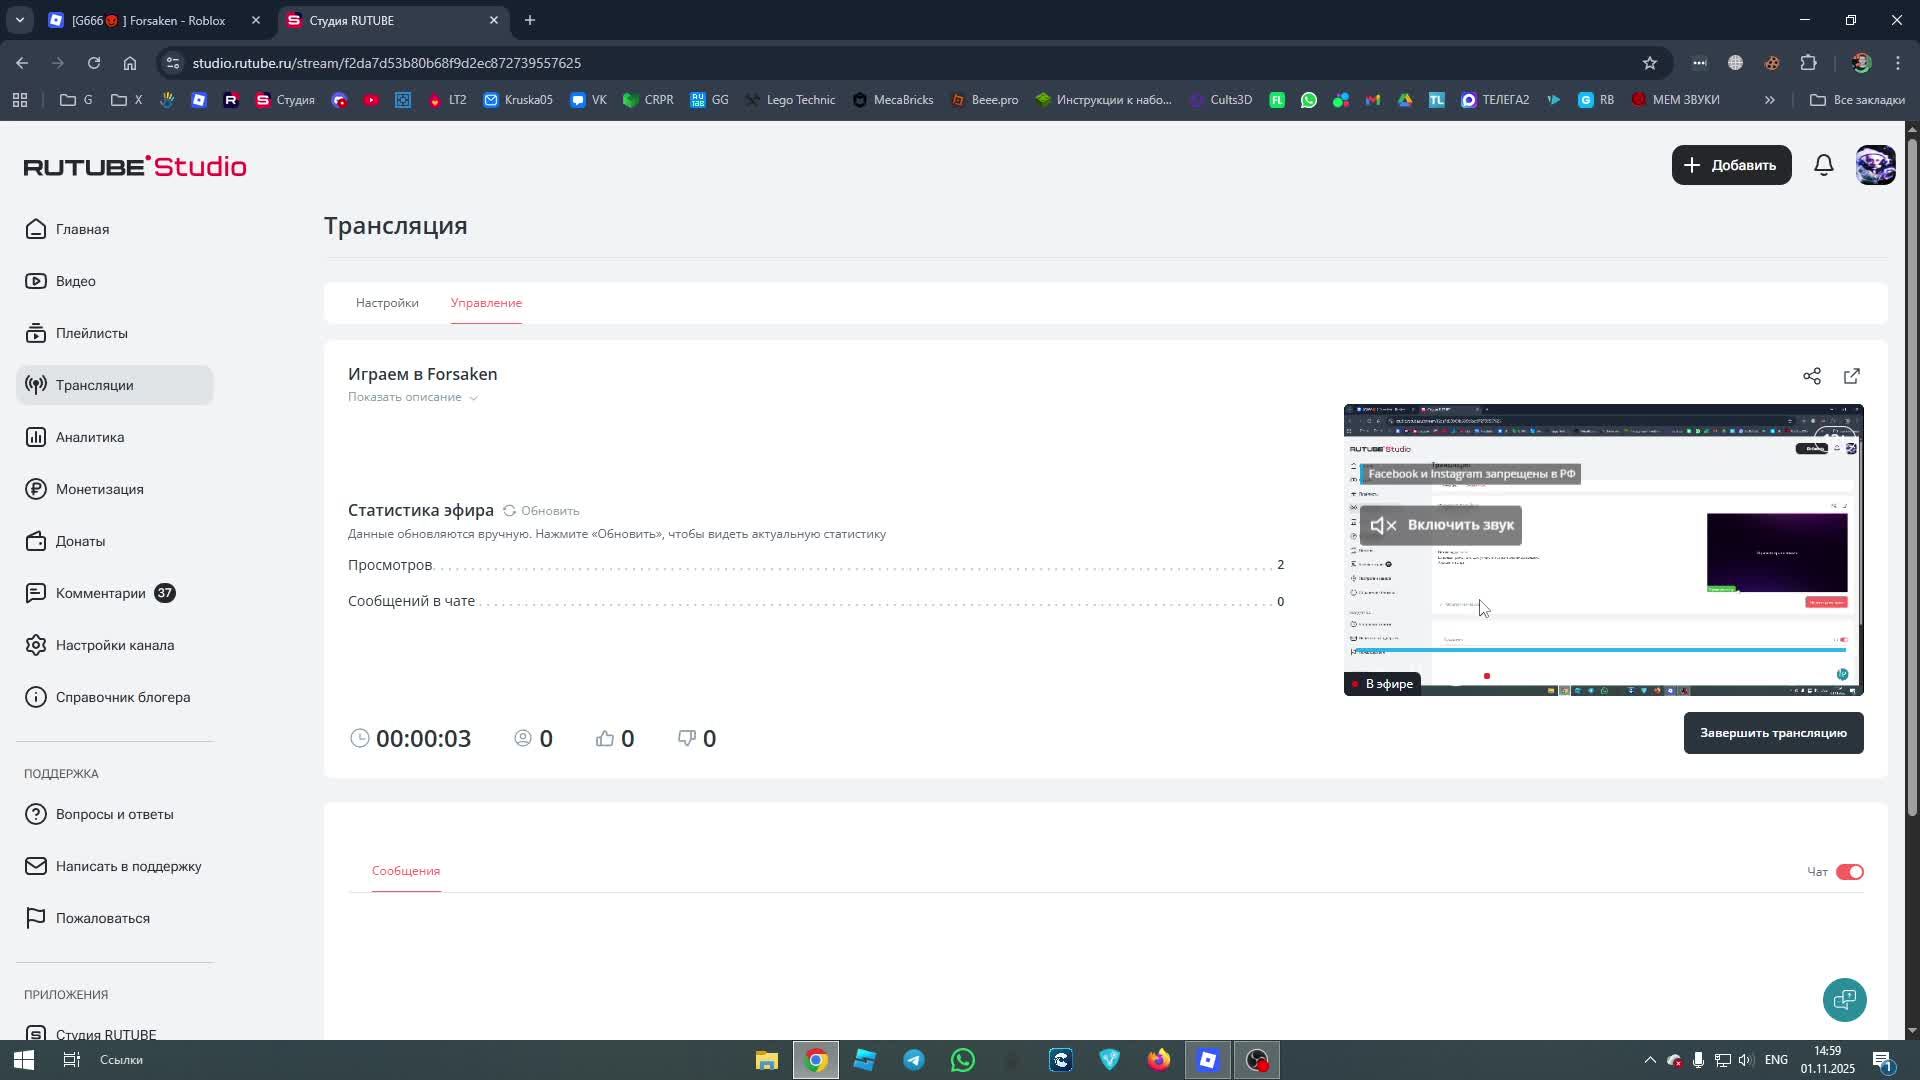This screenshot has height=1080, width=1920.
Task: Open Вопросы и ответы
Action: pos(114,814)
